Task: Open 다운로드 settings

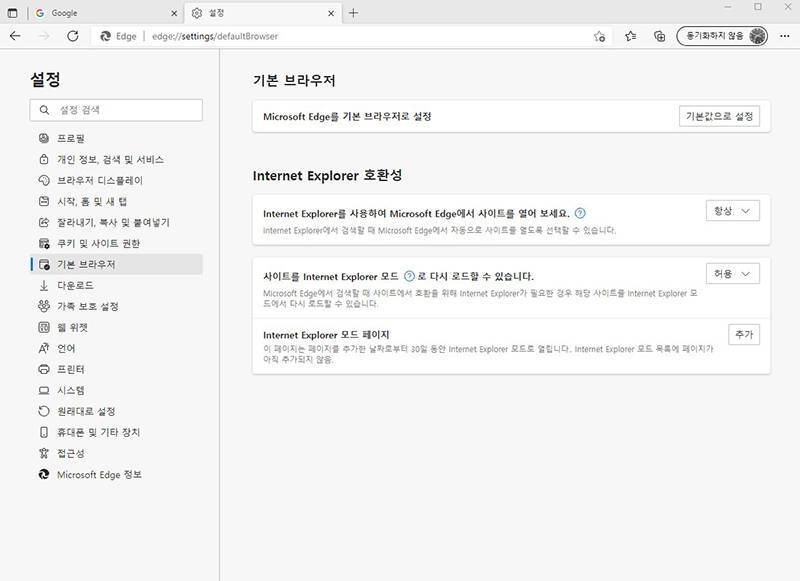Action: coord(116,285)
